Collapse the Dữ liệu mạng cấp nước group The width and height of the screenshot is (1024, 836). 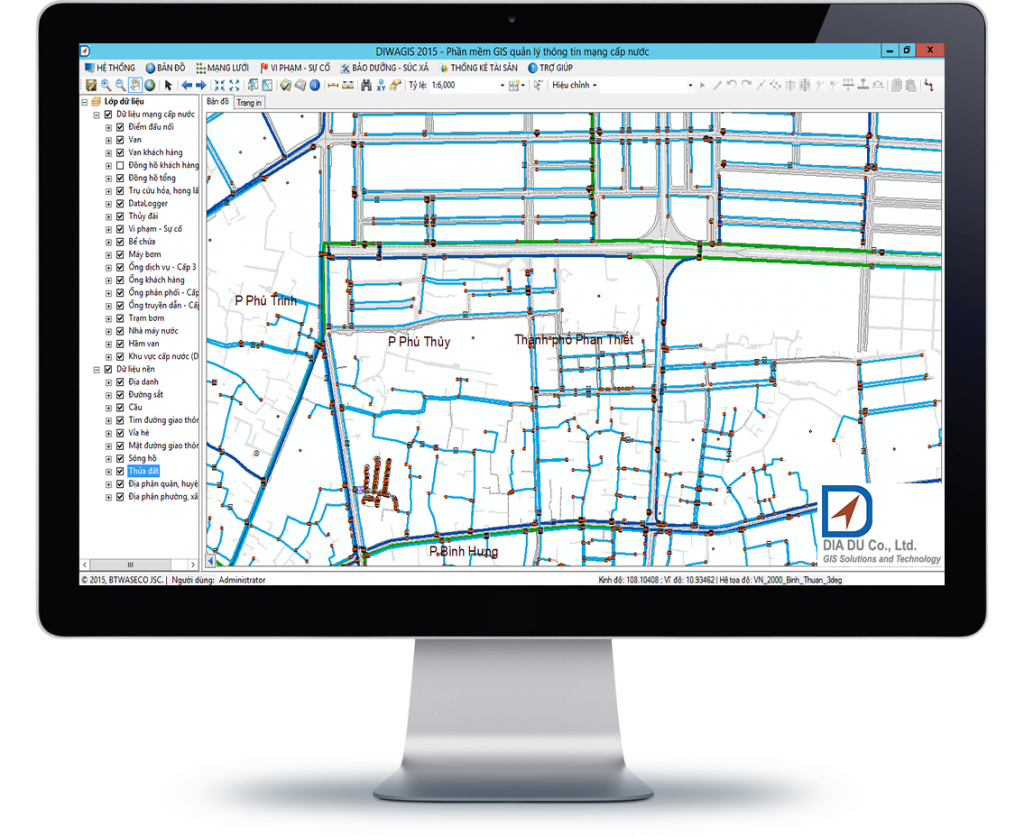click(x=97, y=114)
